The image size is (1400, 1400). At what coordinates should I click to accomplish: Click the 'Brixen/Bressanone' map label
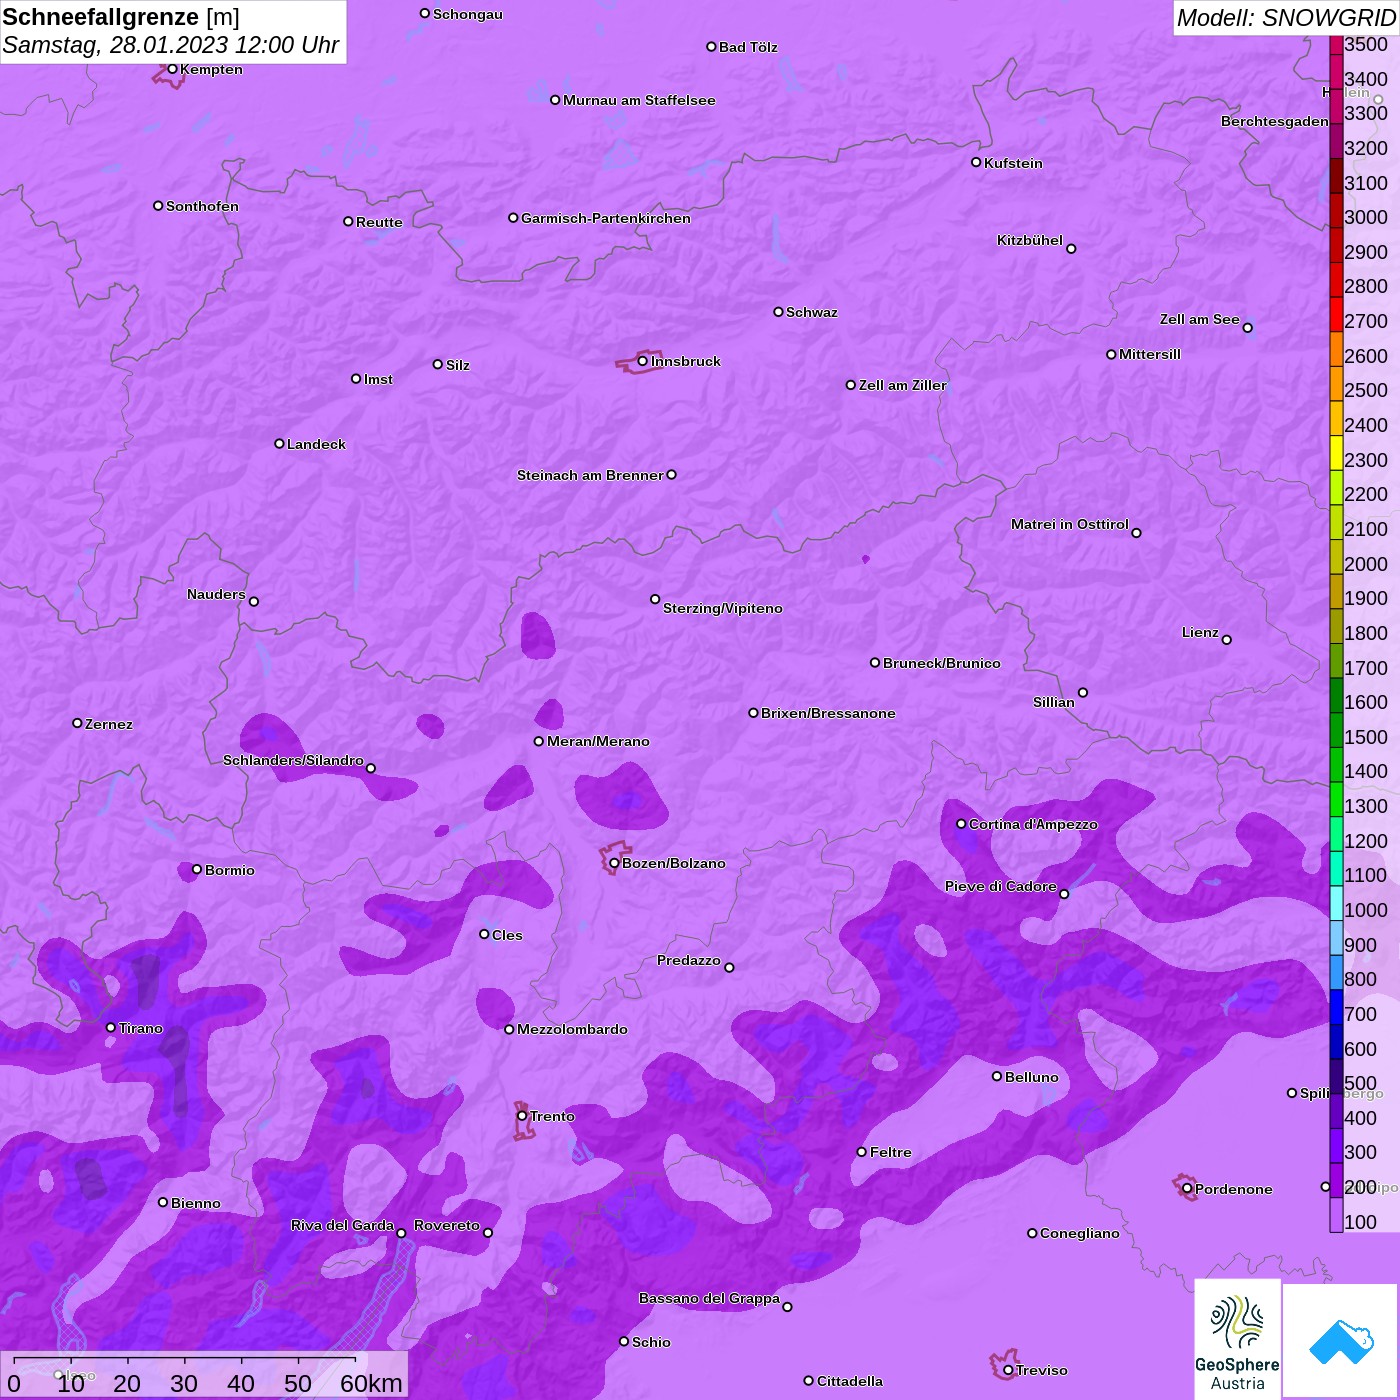click(828, 713)
